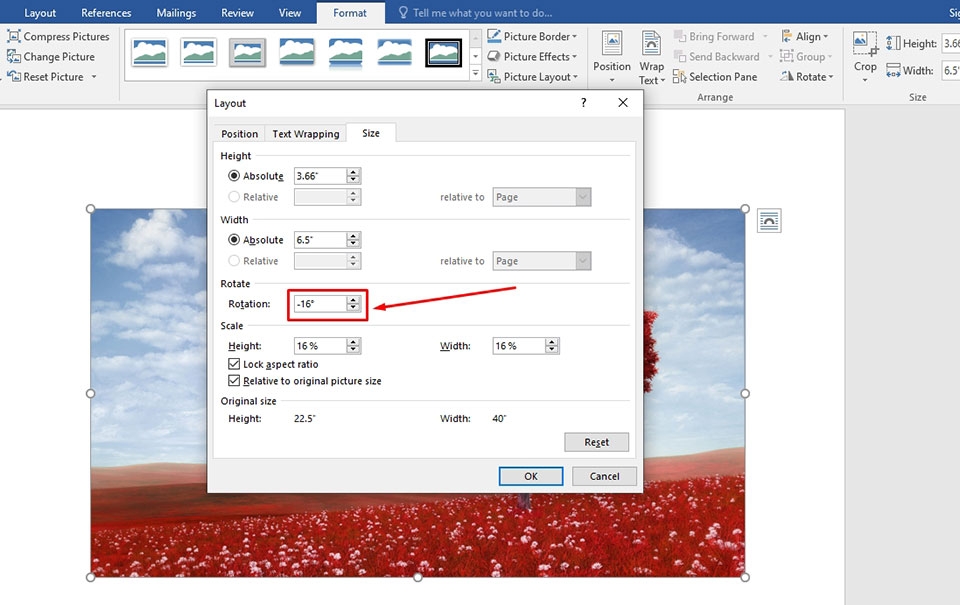Open the Position arrangement button
The image size is (960, 605).
[x=612, y=57]
